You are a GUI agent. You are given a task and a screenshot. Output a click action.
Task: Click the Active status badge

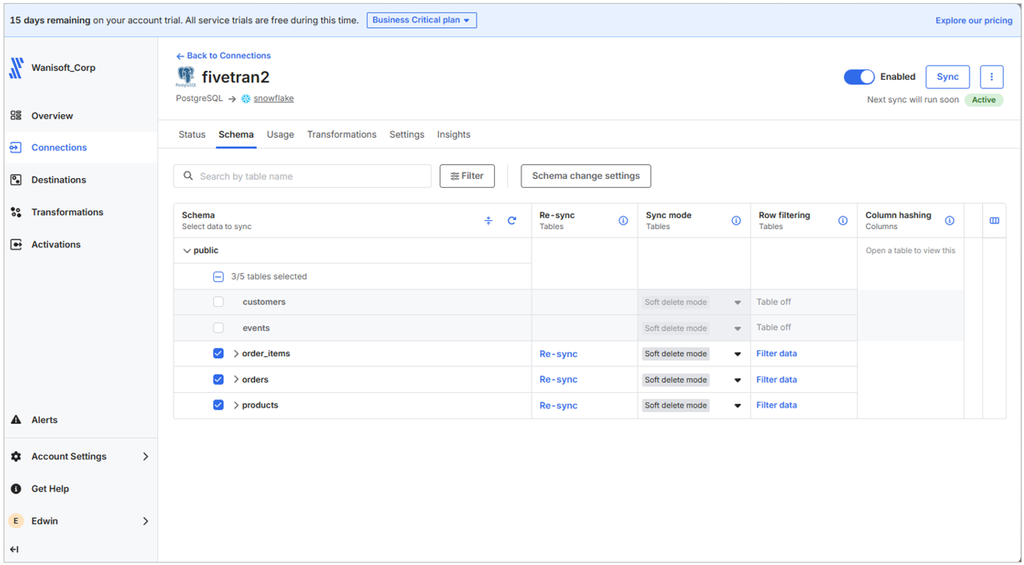click(984, 100)
